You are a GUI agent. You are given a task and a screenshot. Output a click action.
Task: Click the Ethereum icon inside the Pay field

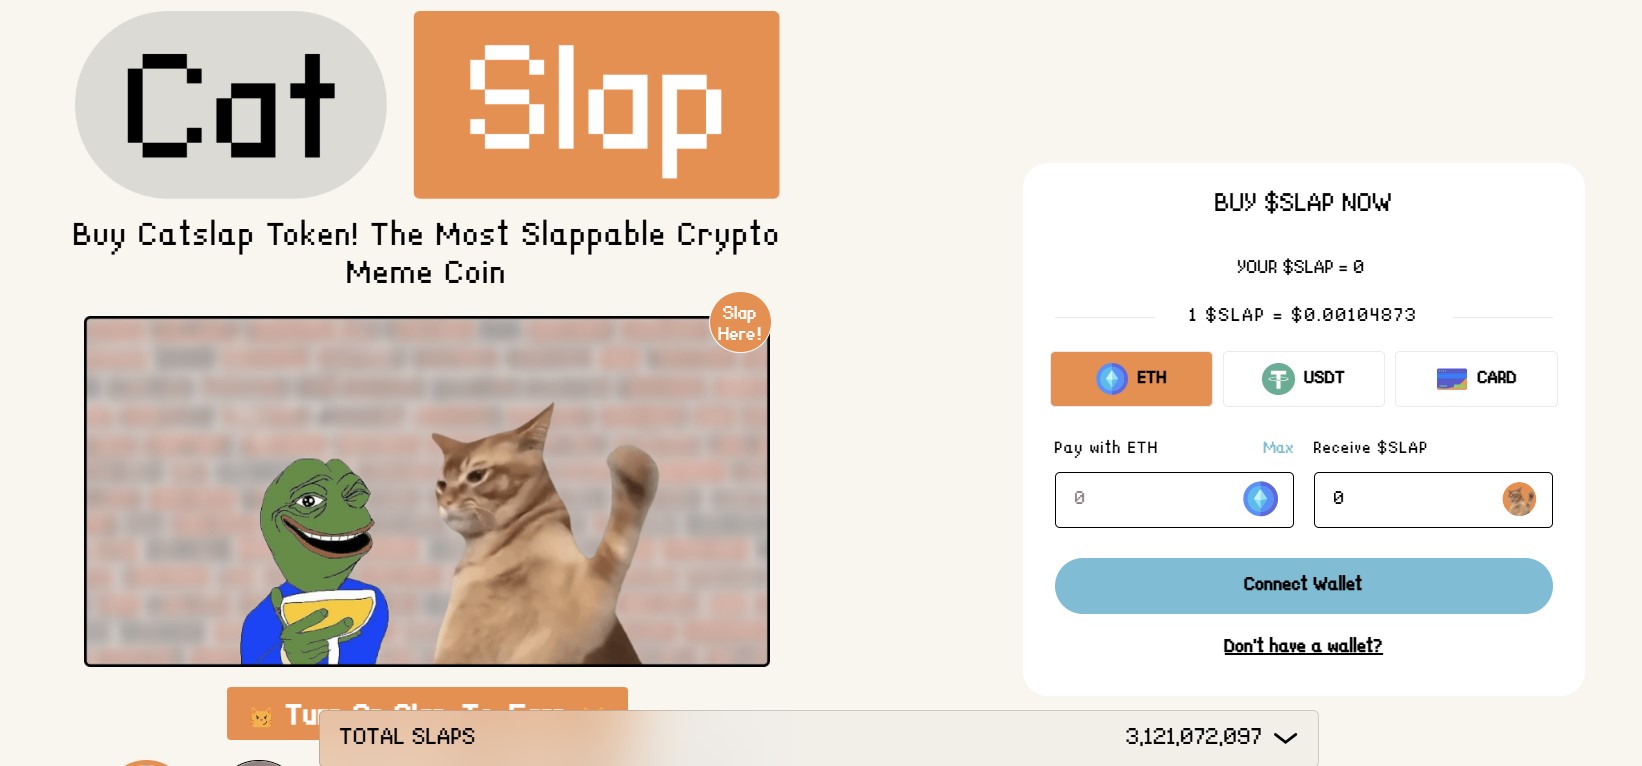coord(1260,498)
